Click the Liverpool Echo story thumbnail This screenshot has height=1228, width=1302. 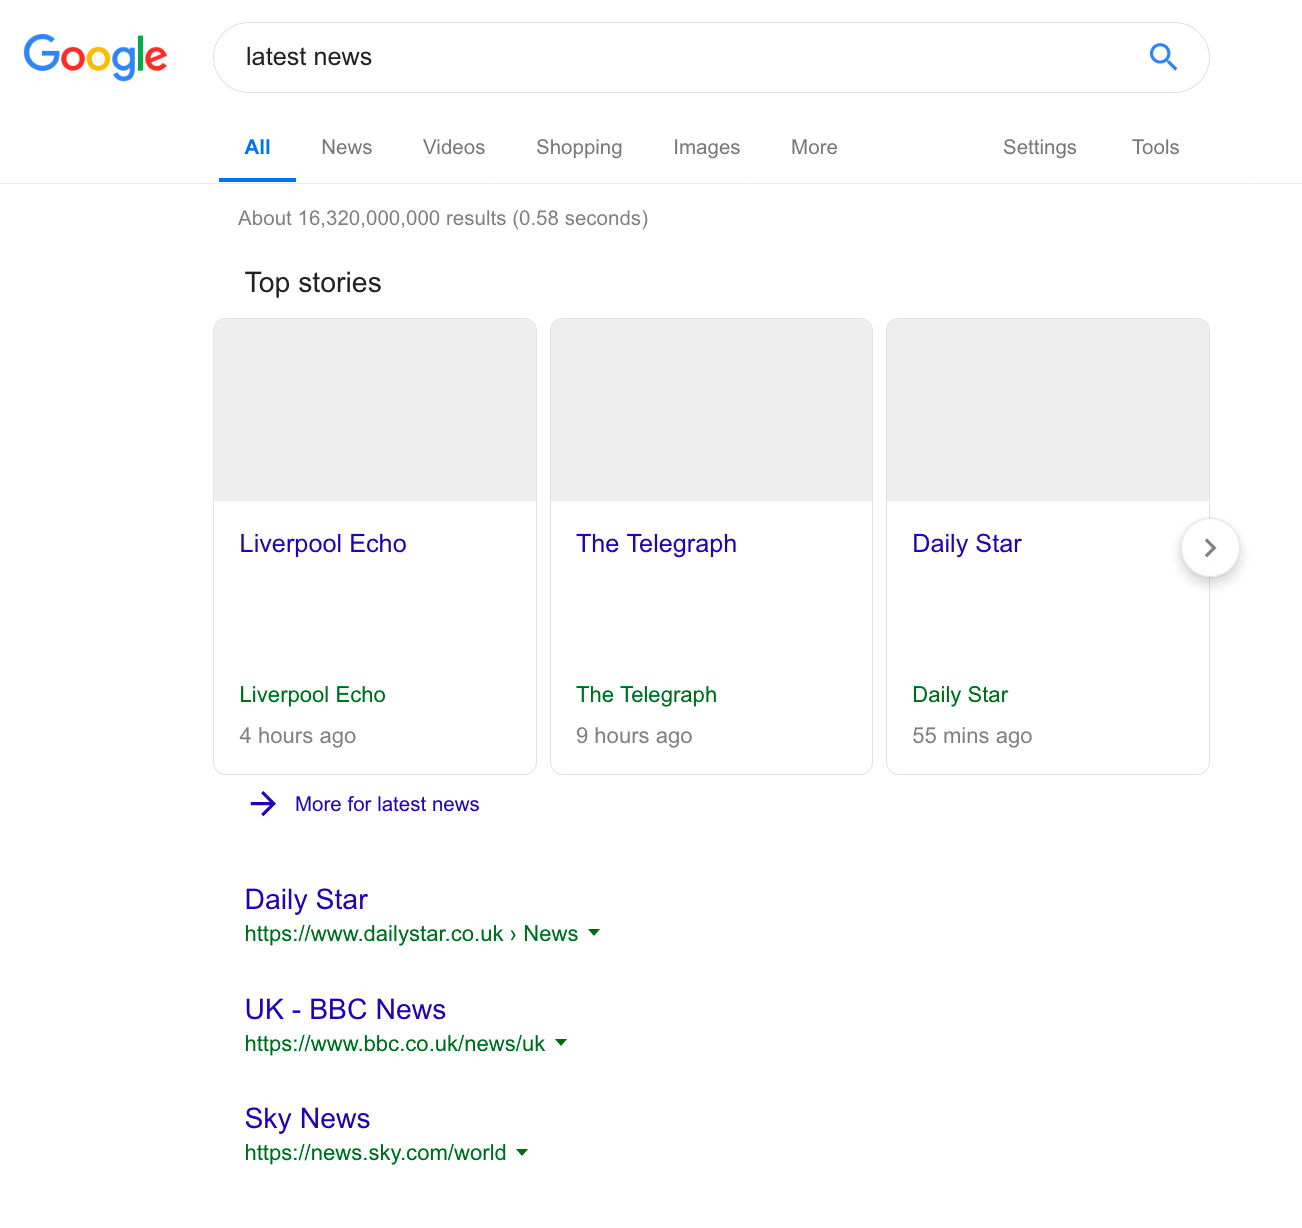375,410
